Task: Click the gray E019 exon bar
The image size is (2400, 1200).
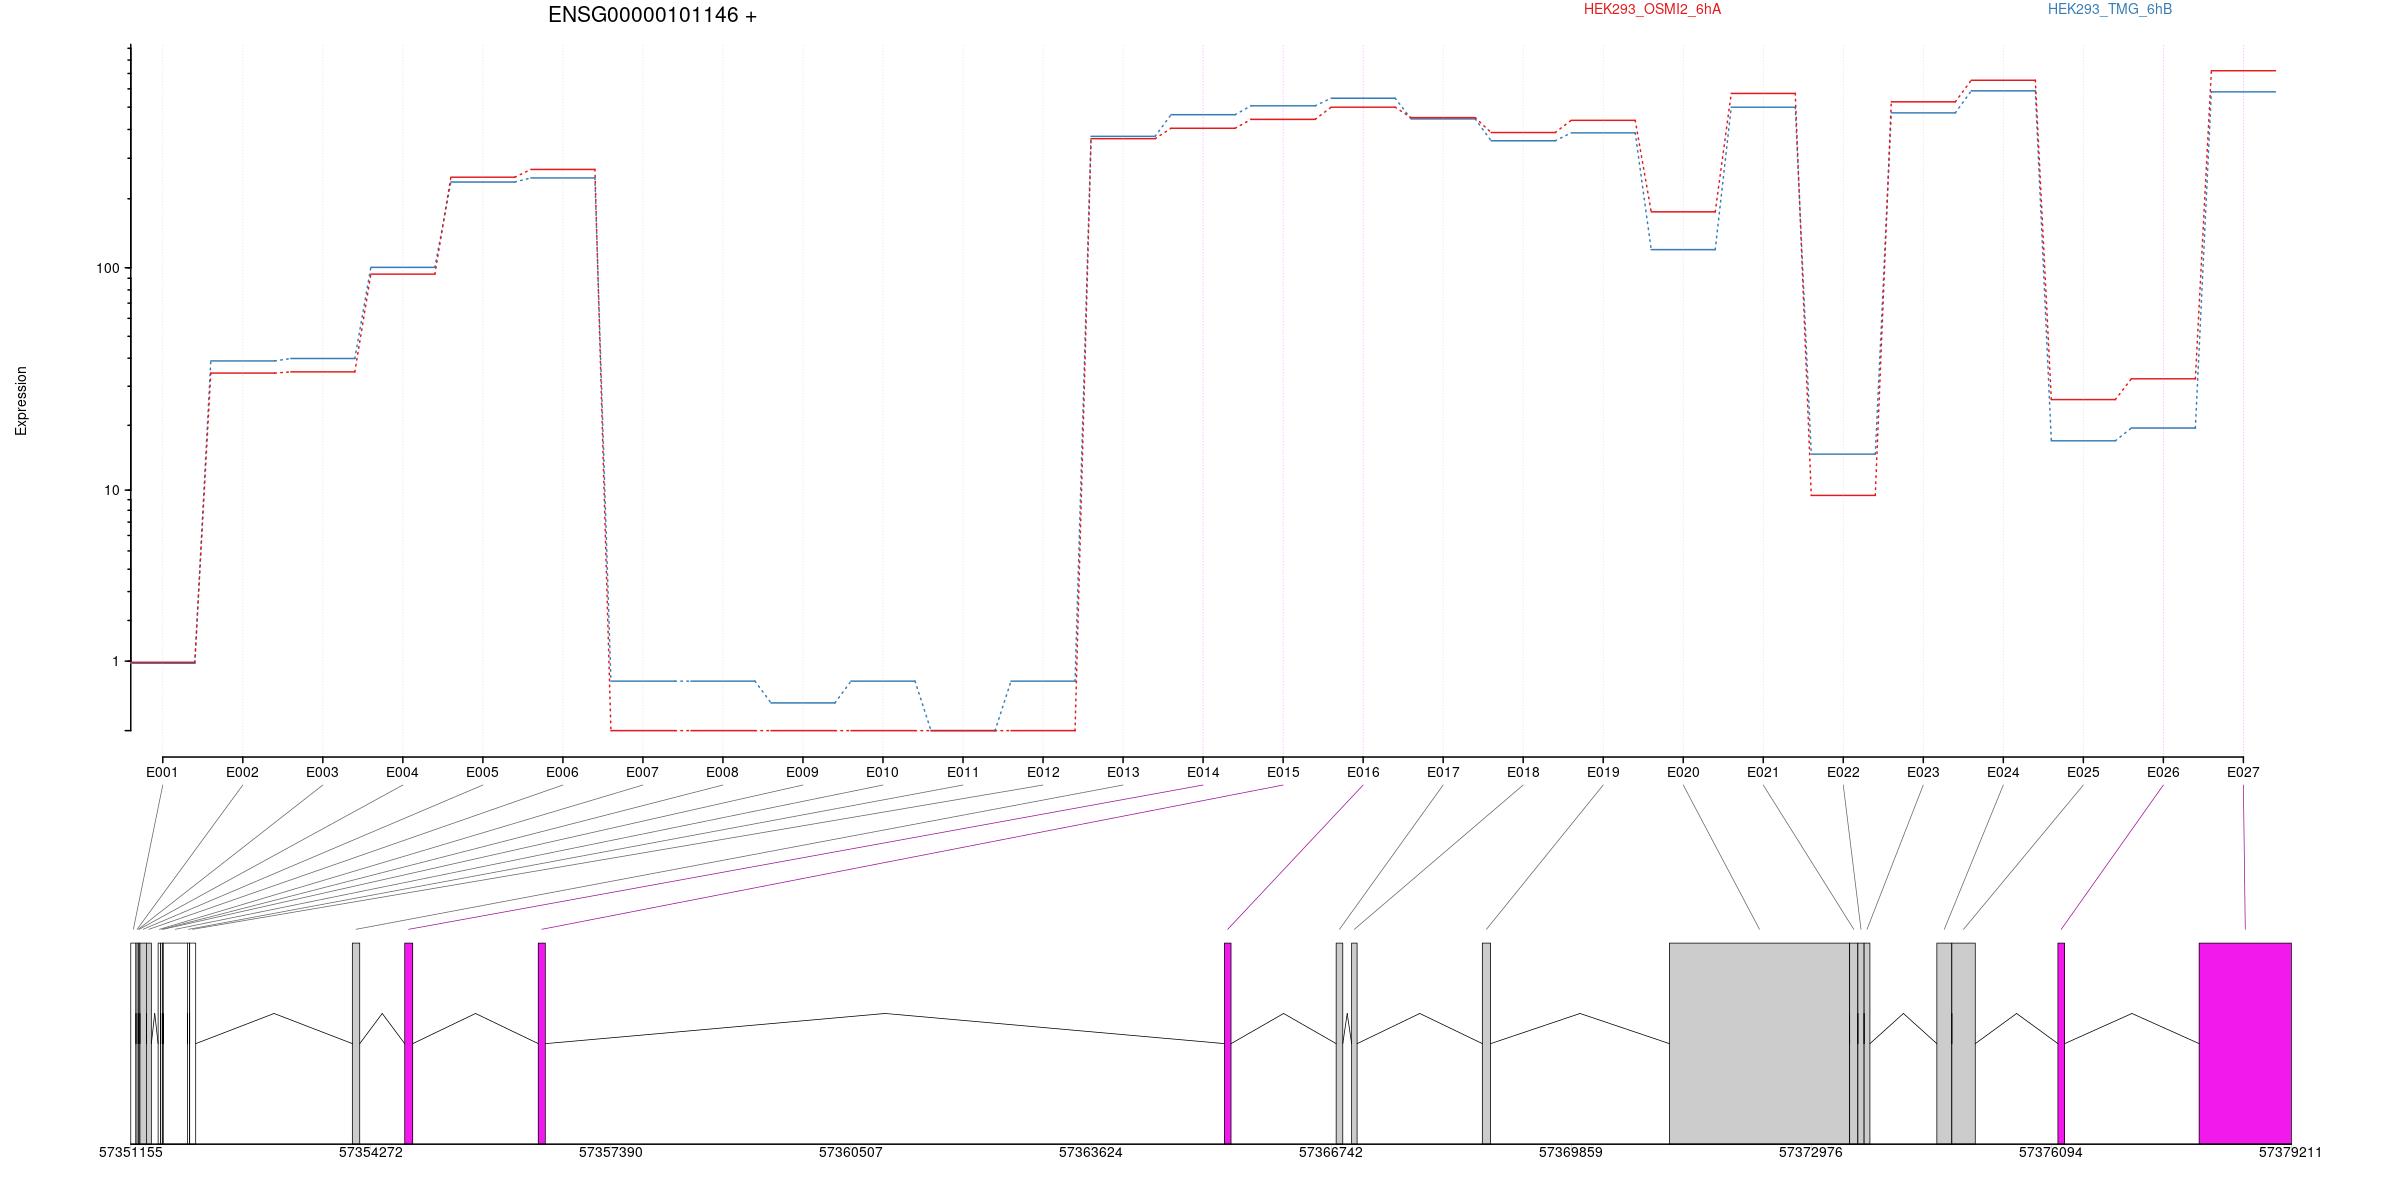Action: click(x=1486, y=1043)
